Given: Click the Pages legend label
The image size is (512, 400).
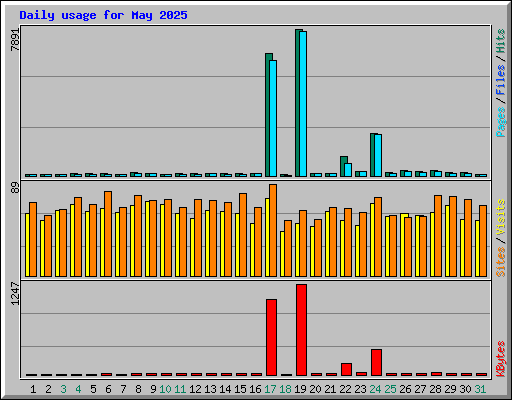Looking at the screenshot, I should click(x=501, y=122).
